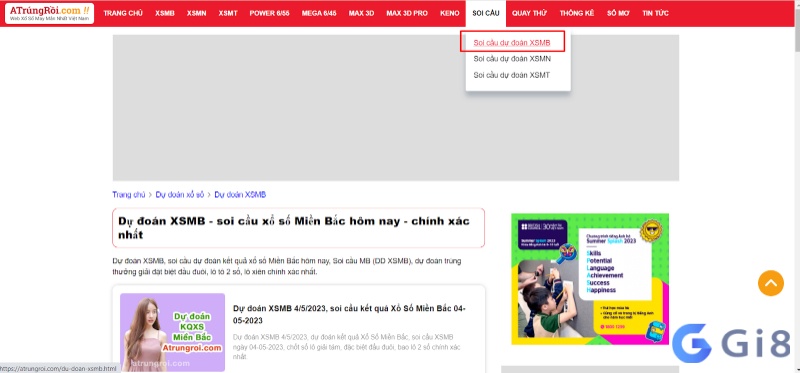800x373 pixels.
Task: Click the orange scroll-to-top arrow button
Action: (x=770, y=283)
